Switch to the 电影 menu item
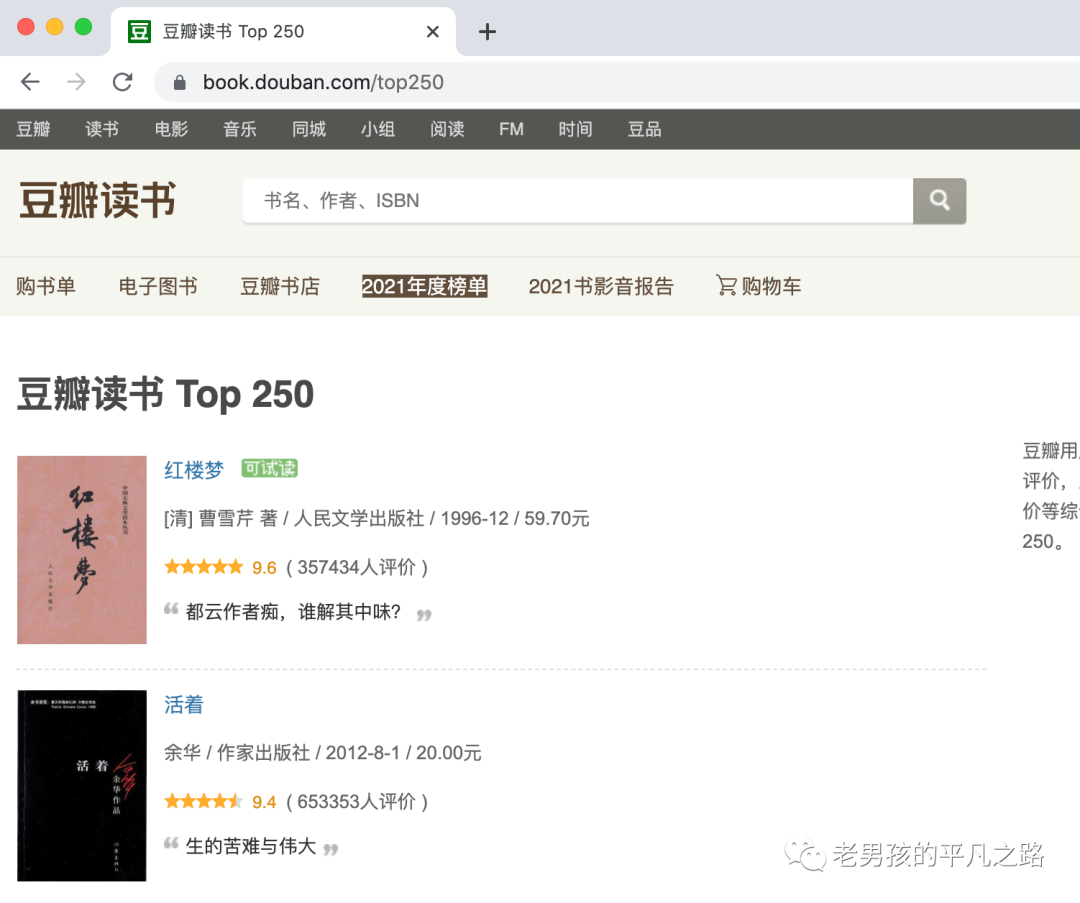Screen dimensions: 1080x903 pos(170,129)
